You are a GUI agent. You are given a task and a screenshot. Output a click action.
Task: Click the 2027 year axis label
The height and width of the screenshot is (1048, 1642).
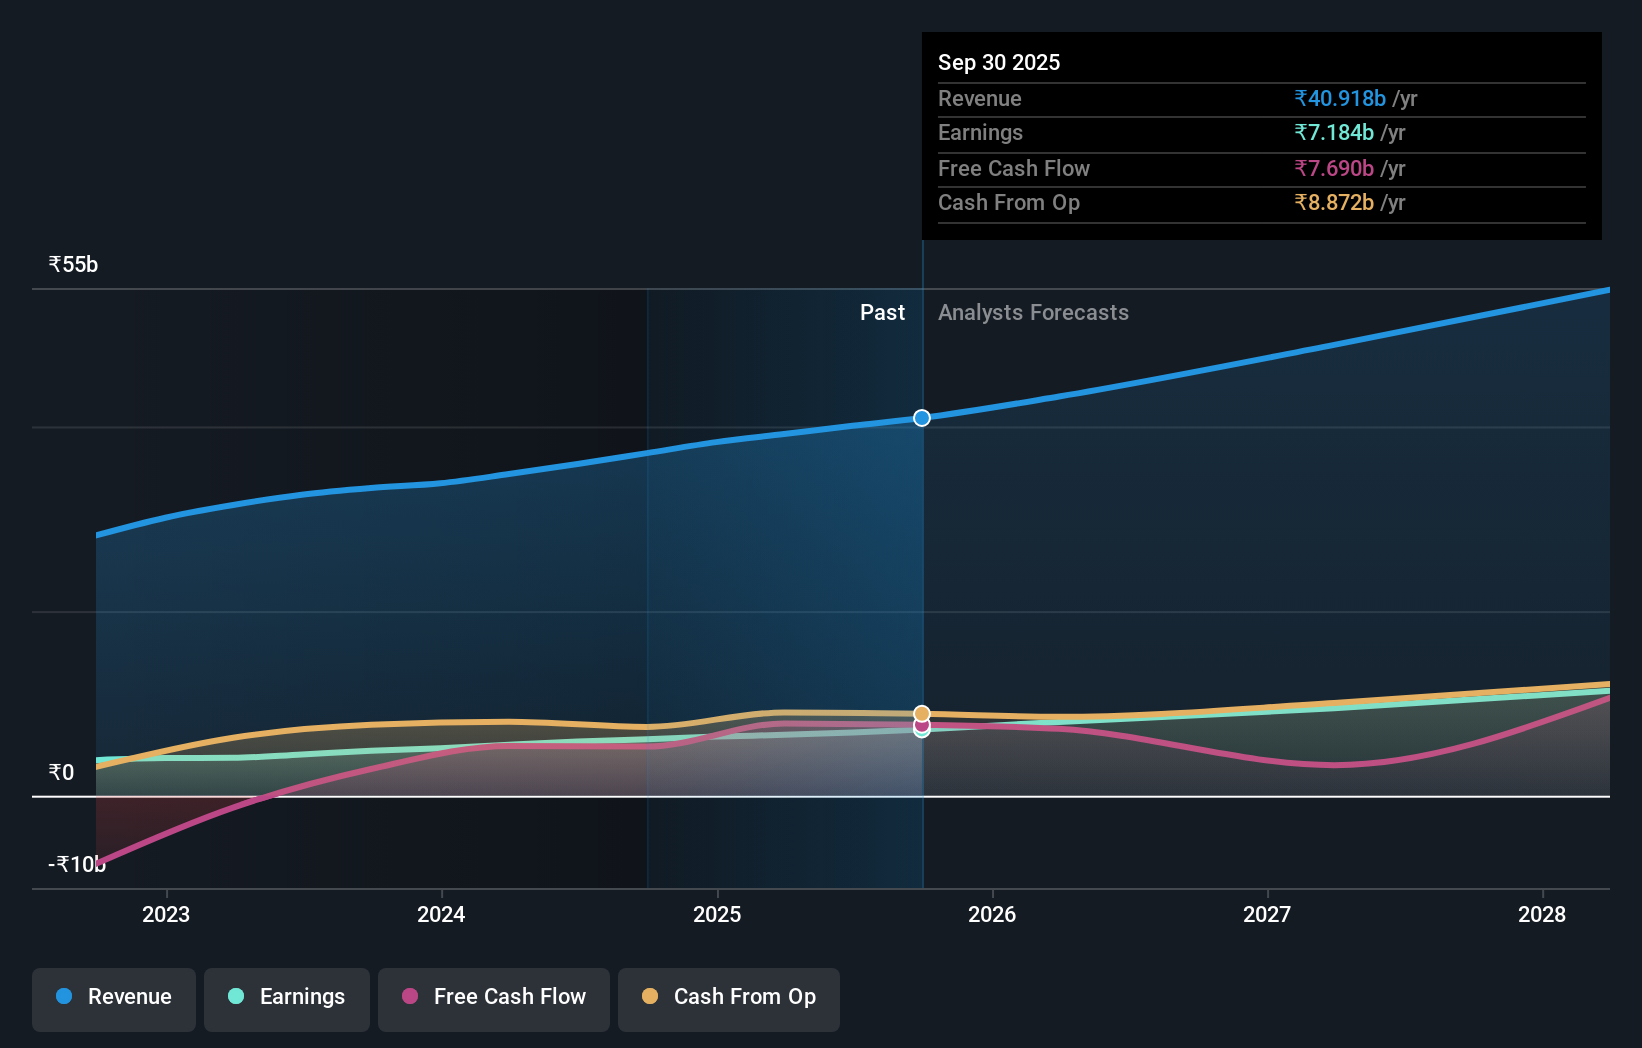(1267, 914)
